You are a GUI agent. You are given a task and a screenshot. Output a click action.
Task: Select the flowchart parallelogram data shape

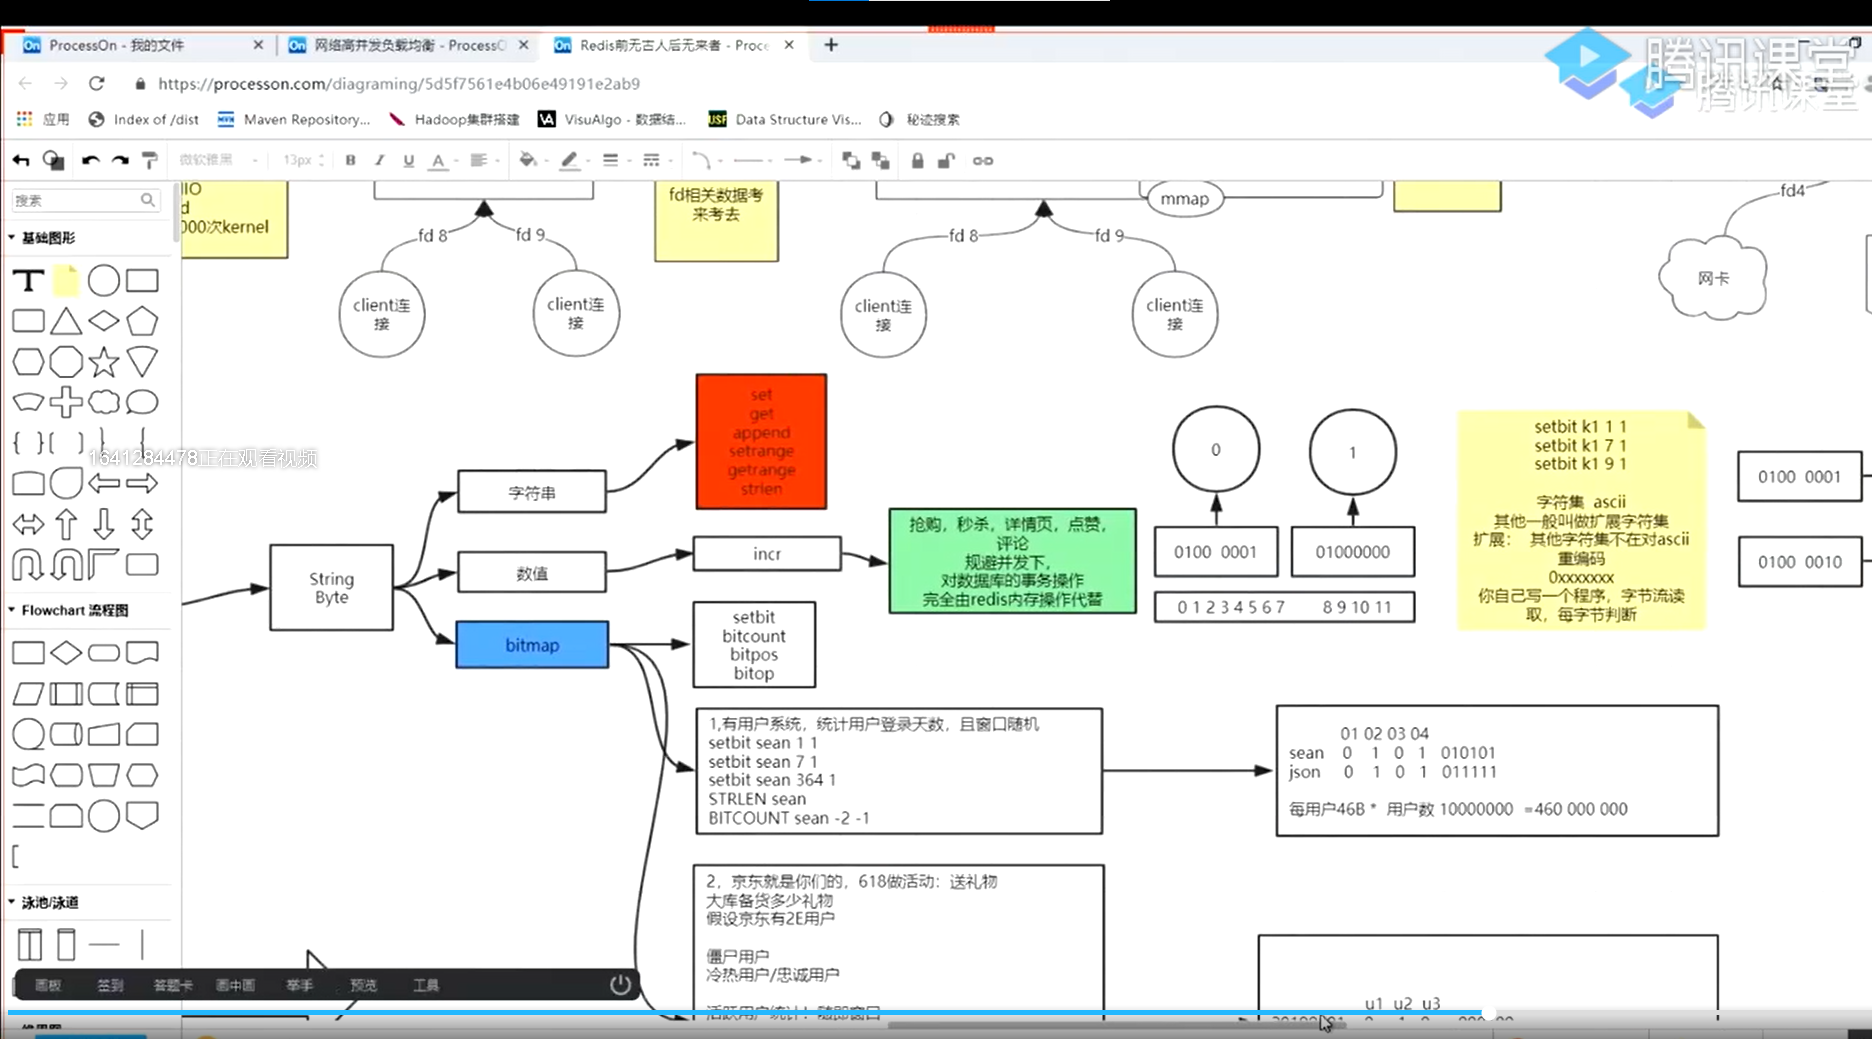(28, 693)
